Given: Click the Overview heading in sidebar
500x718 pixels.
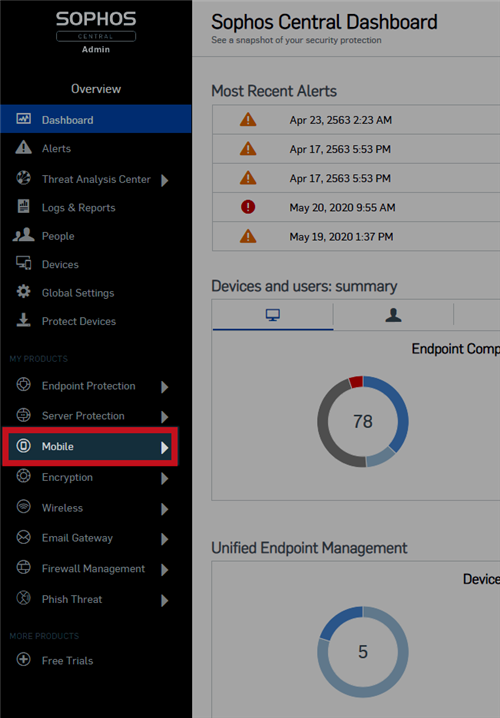Looking at the screenshot, I should [96, 88].
